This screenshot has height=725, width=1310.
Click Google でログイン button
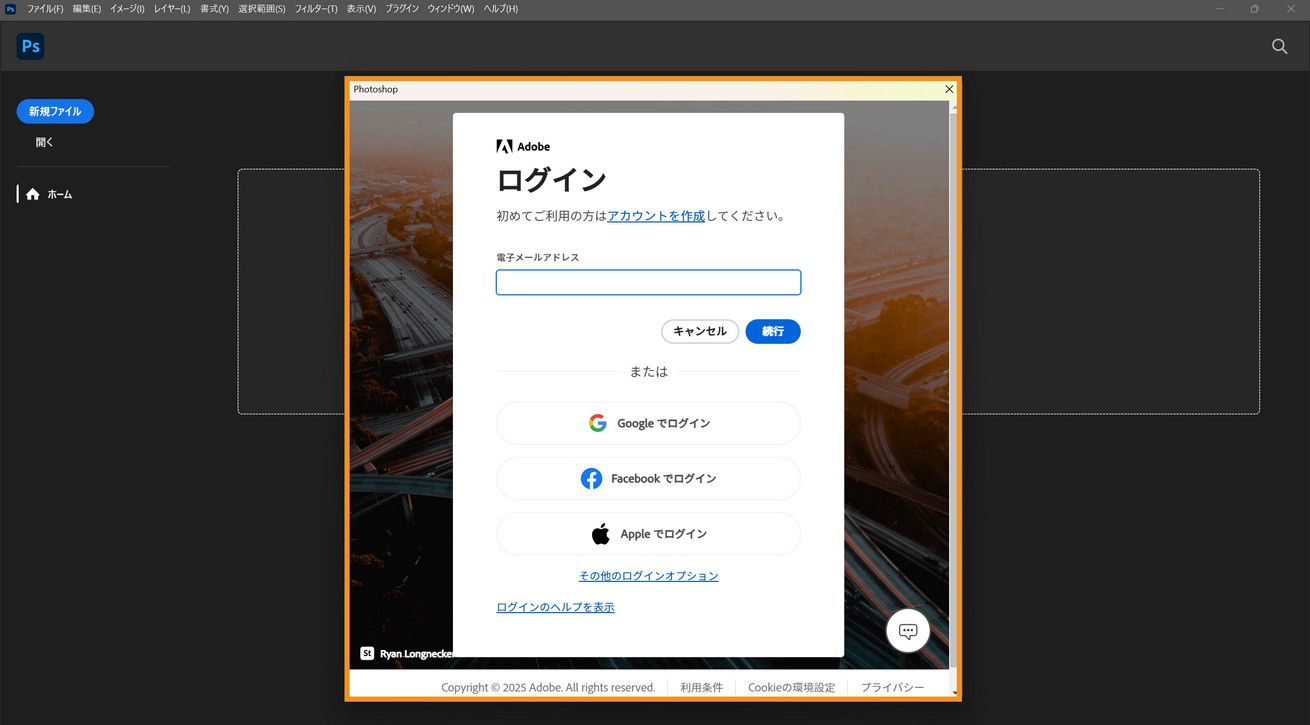(648, 423)
